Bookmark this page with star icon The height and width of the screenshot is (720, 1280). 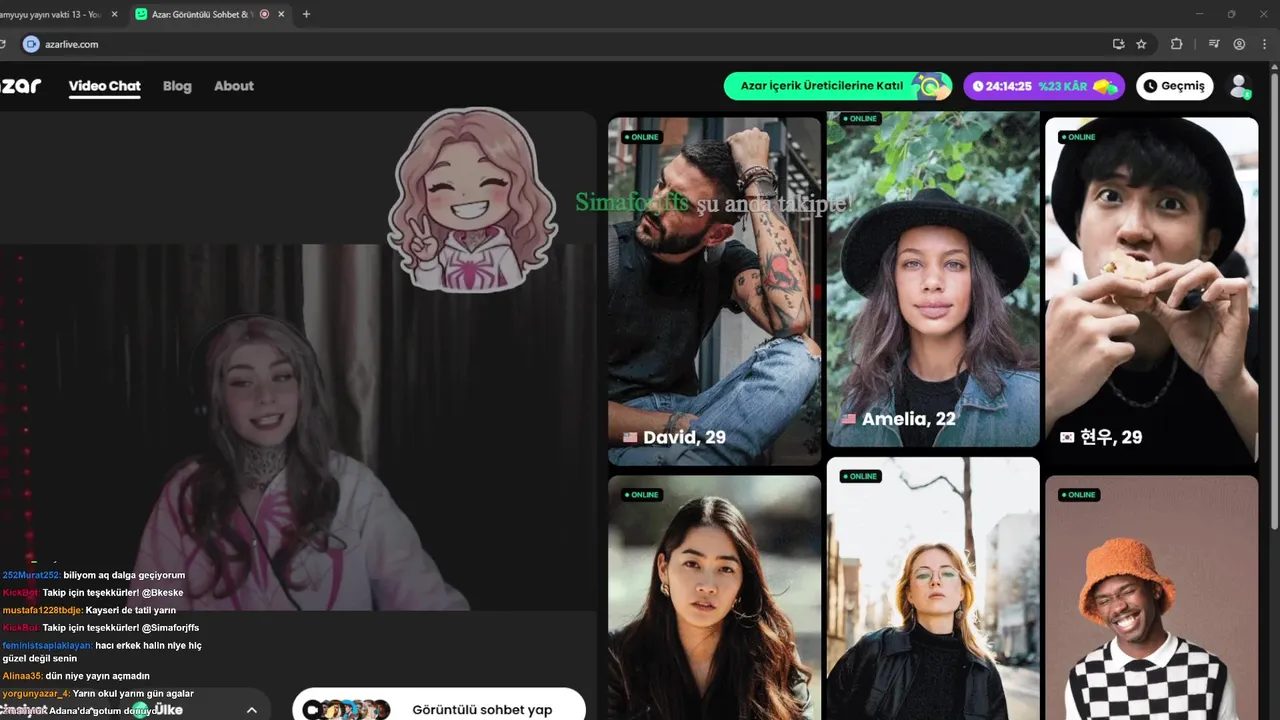click(x=1141, y=44)
